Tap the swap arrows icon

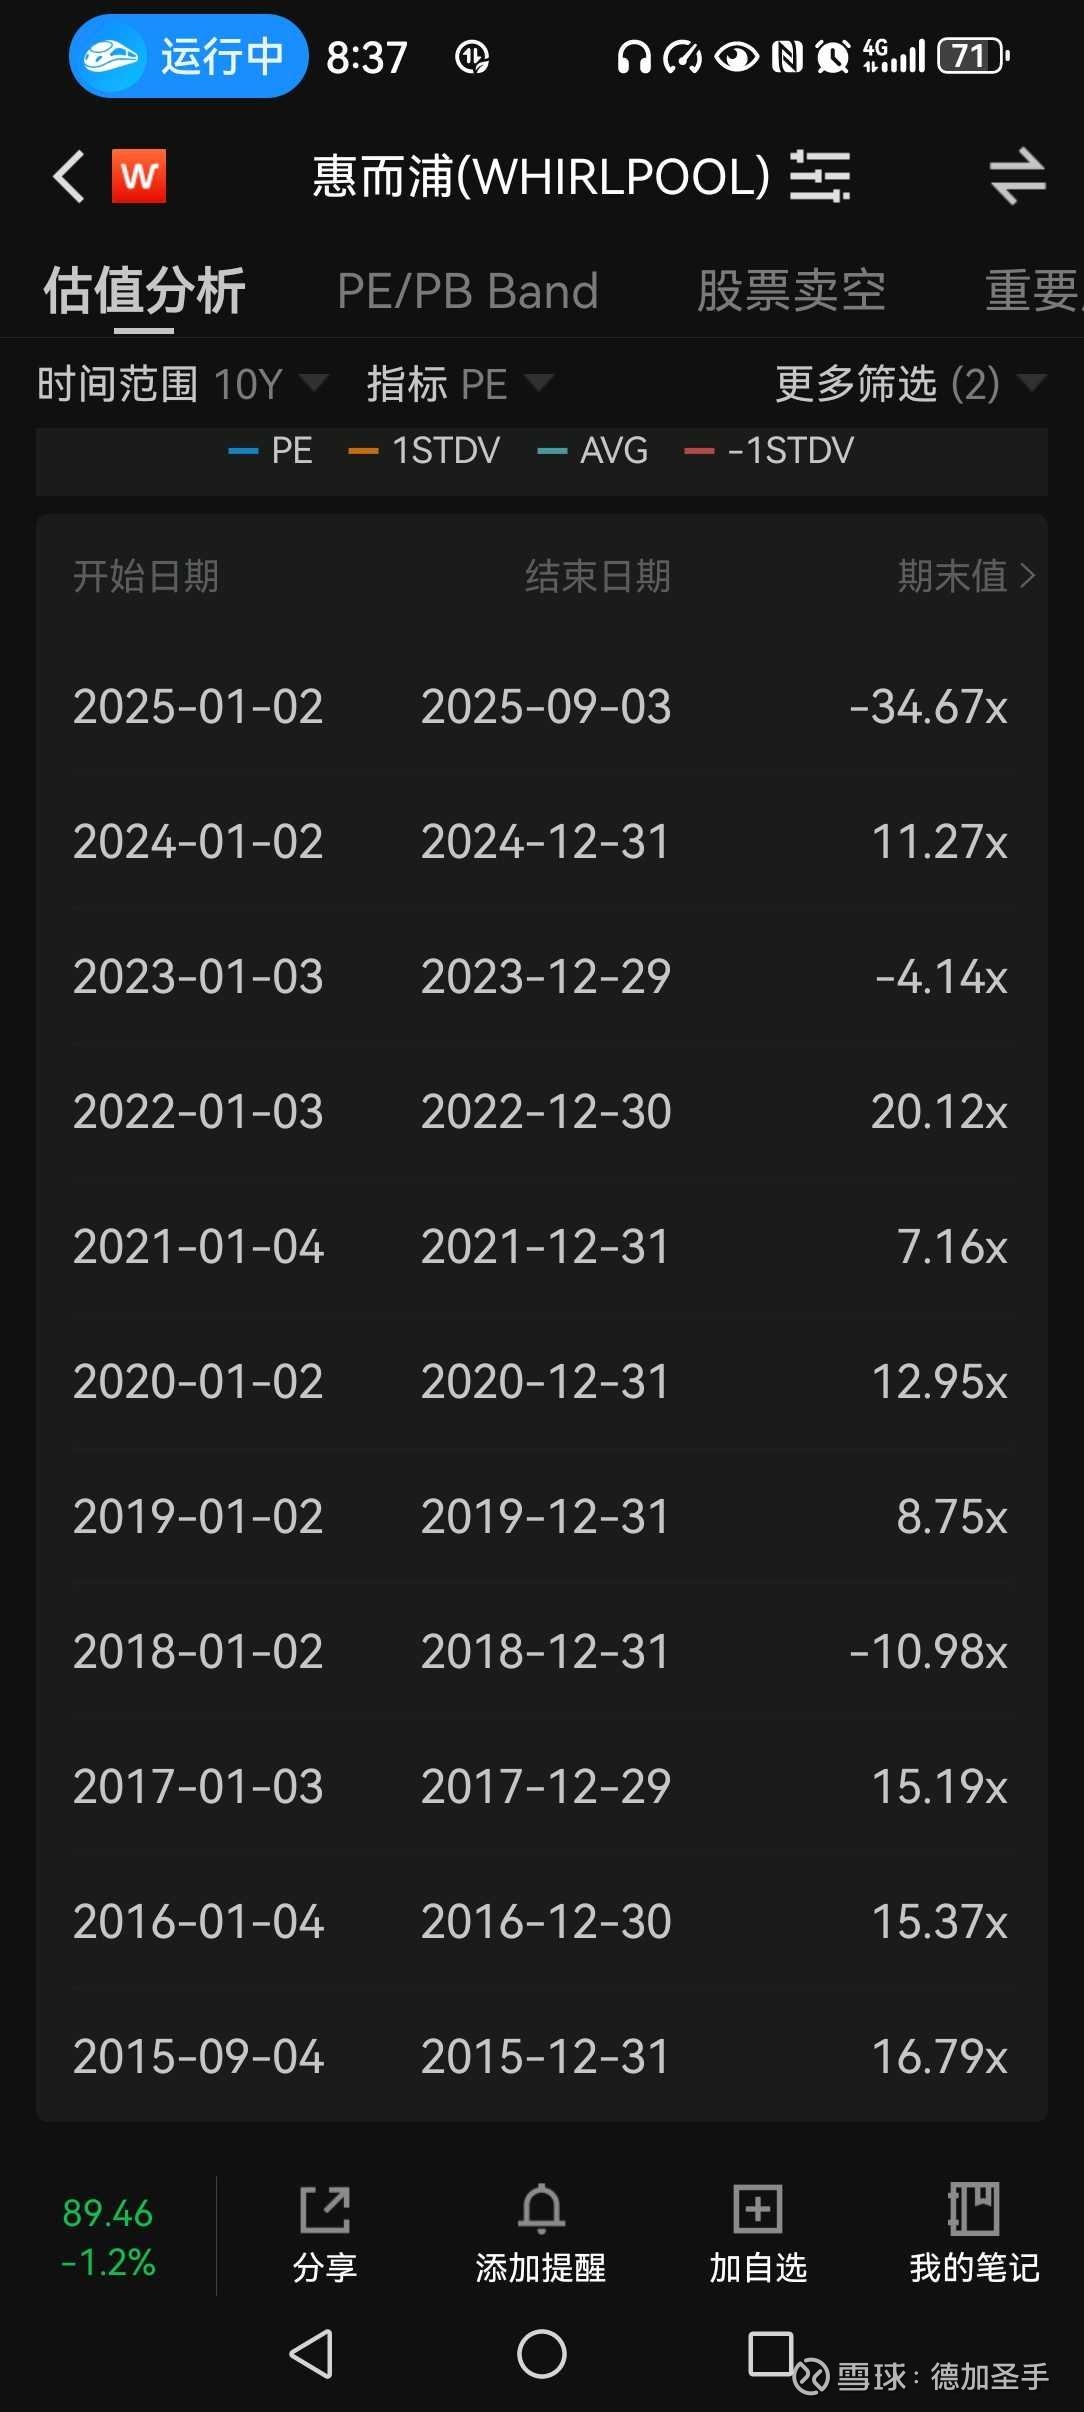(1017, 177)
